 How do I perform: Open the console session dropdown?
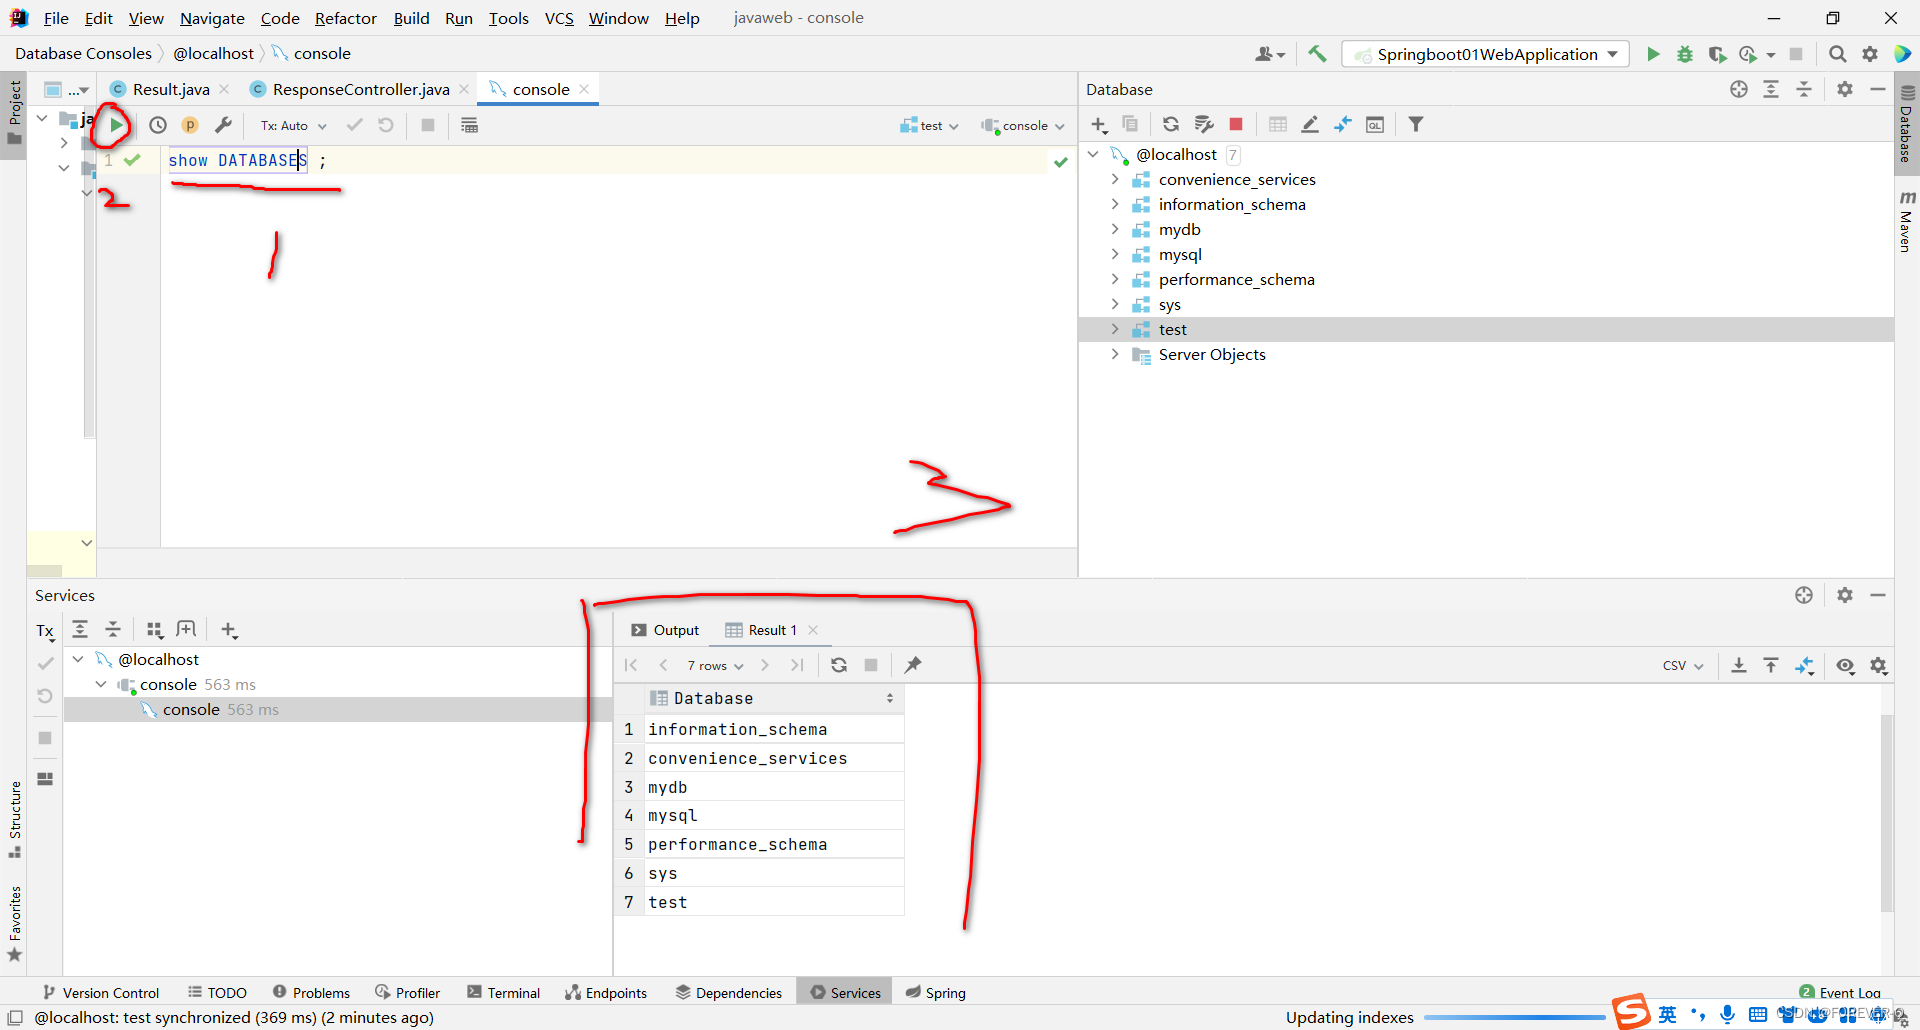click(1023, 125)
